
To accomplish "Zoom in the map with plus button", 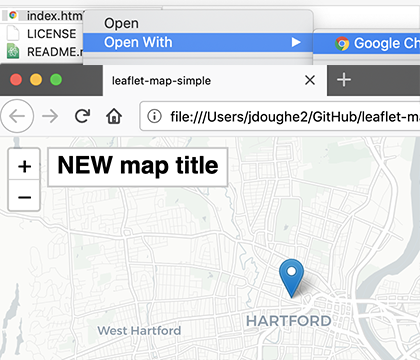I will (x=24, y=166).
